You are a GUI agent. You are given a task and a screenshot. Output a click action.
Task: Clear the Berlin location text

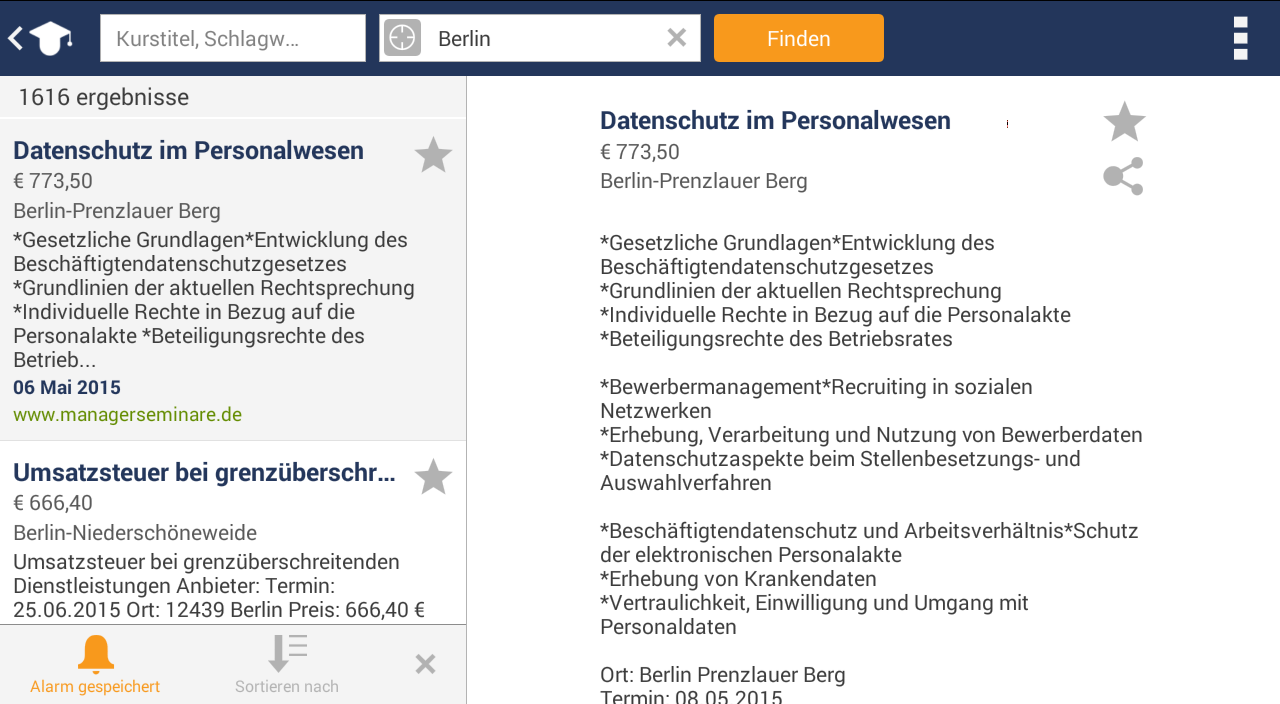click(677, 38)
